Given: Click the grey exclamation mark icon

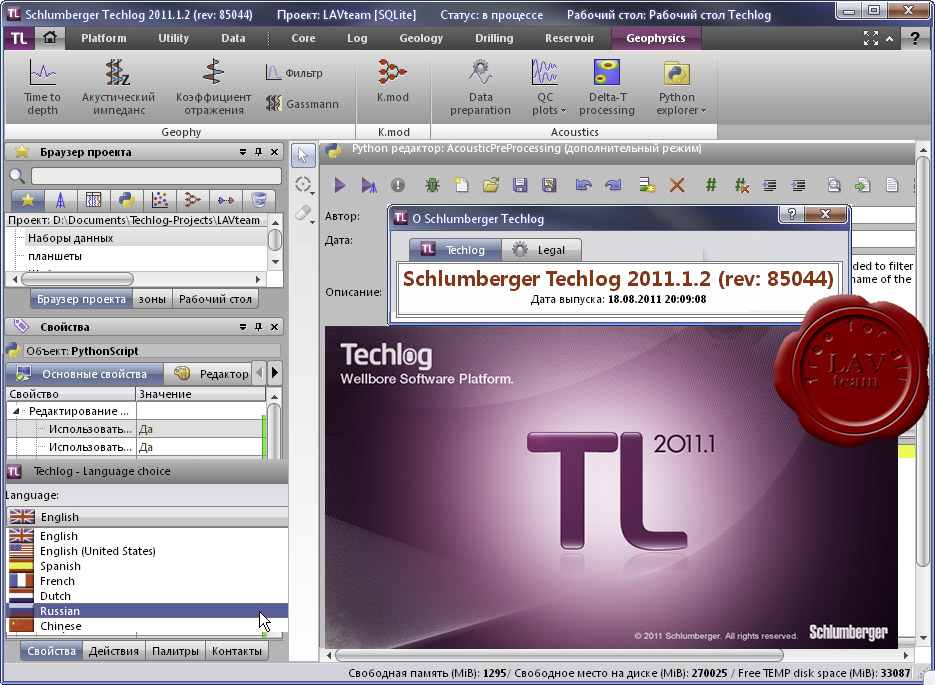Looking at the screenshot, I should click(398, 185).
